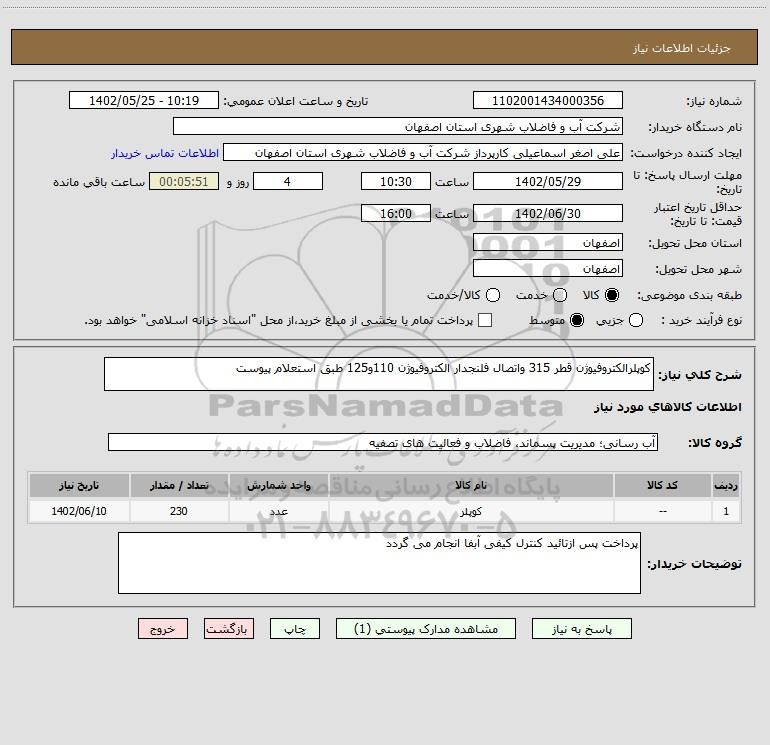Viewport: 770px width, 745px height.
Task: Click the response deadline date 1402/05/29
Action: pyautogui.click(x=548, y=181)
